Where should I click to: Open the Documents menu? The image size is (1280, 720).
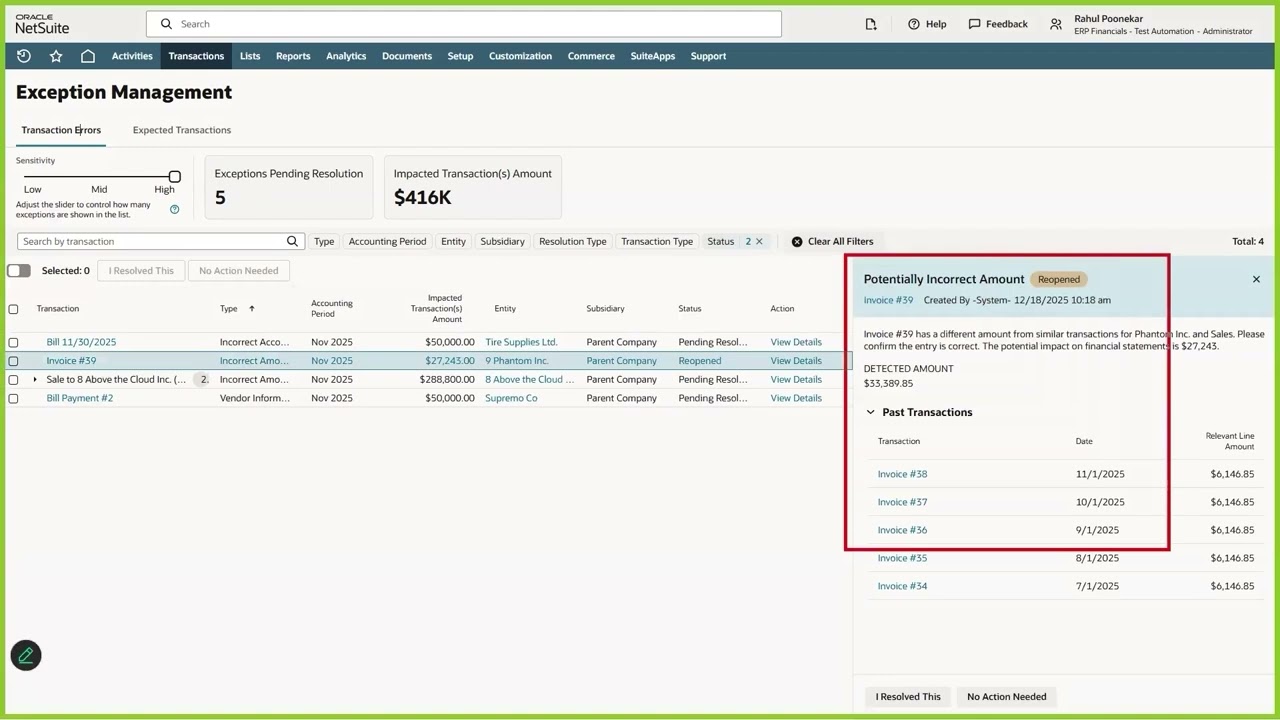407,56
